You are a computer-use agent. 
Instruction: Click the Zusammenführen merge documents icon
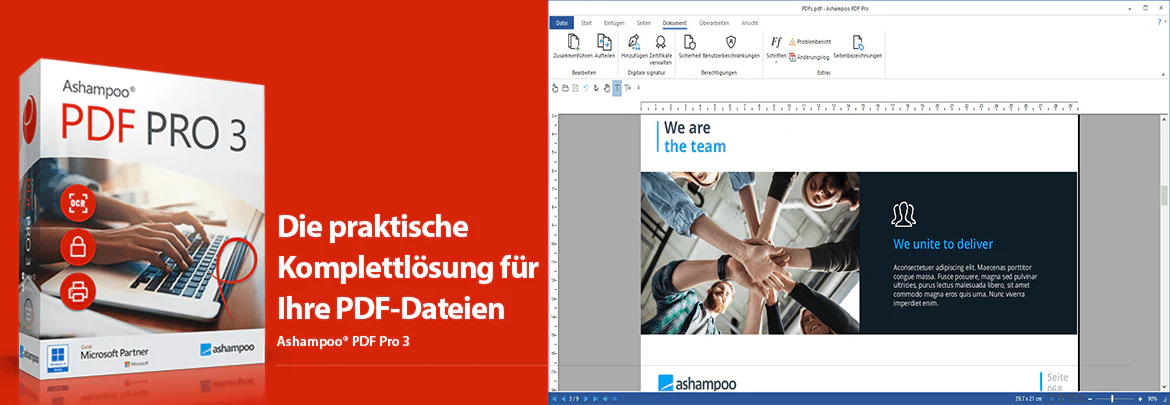click(573, 42)
